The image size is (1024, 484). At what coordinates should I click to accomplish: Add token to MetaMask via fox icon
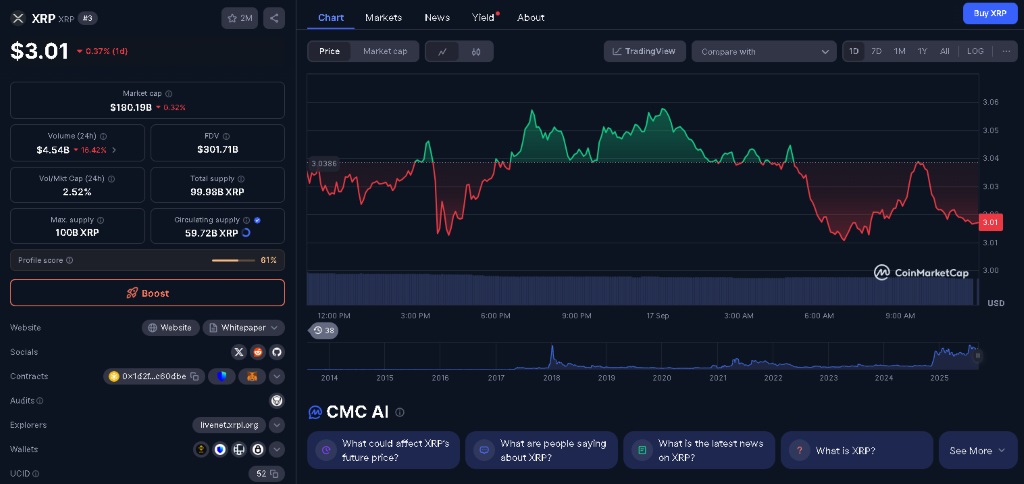(252, 376)
